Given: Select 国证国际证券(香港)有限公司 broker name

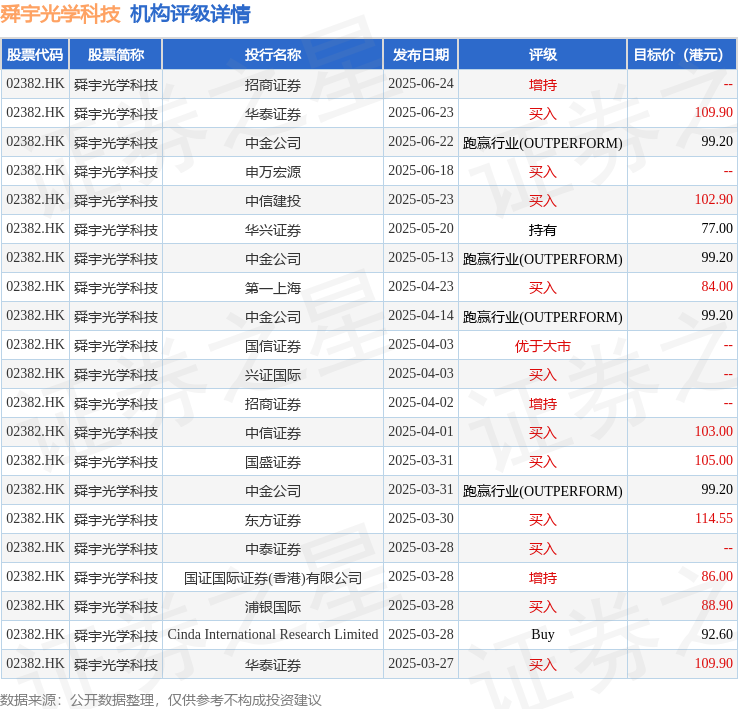Looking at the screenshot, I should [x=273, y=578].
